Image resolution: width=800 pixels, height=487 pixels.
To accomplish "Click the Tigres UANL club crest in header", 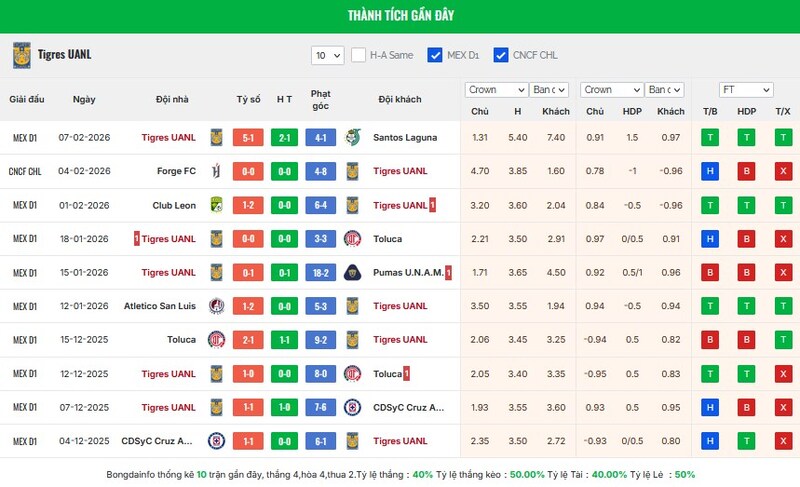I will click(21, 55).
